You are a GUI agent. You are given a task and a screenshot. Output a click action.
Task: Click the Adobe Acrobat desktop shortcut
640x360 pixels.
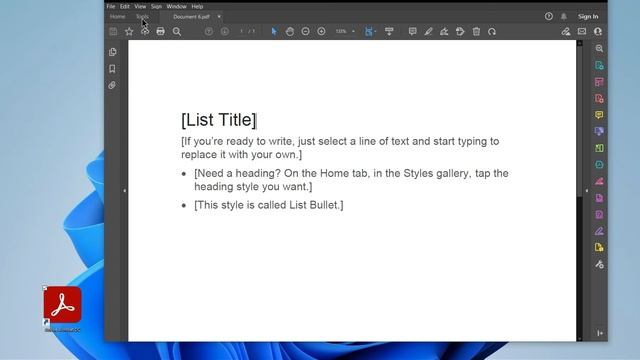point(62,309)
